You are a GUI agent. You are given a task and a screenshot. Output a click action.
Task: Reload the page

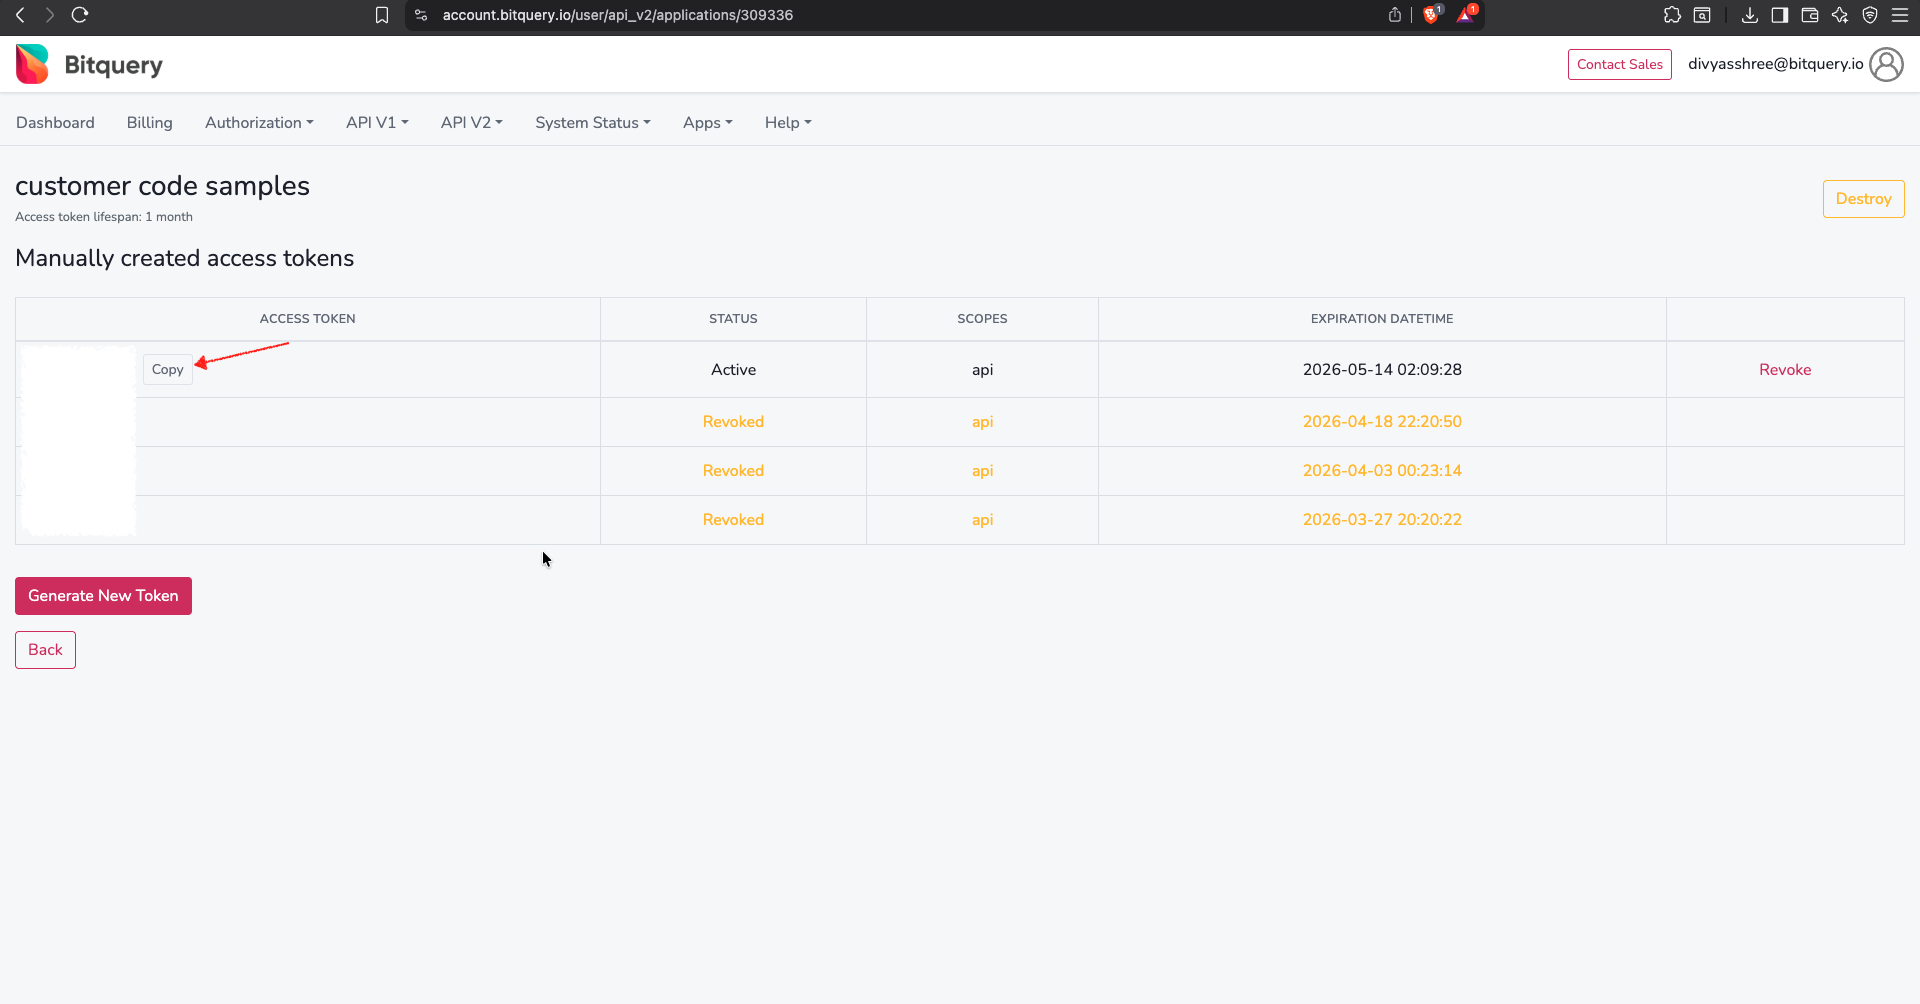pyautogui.click(x=80, y=15)
